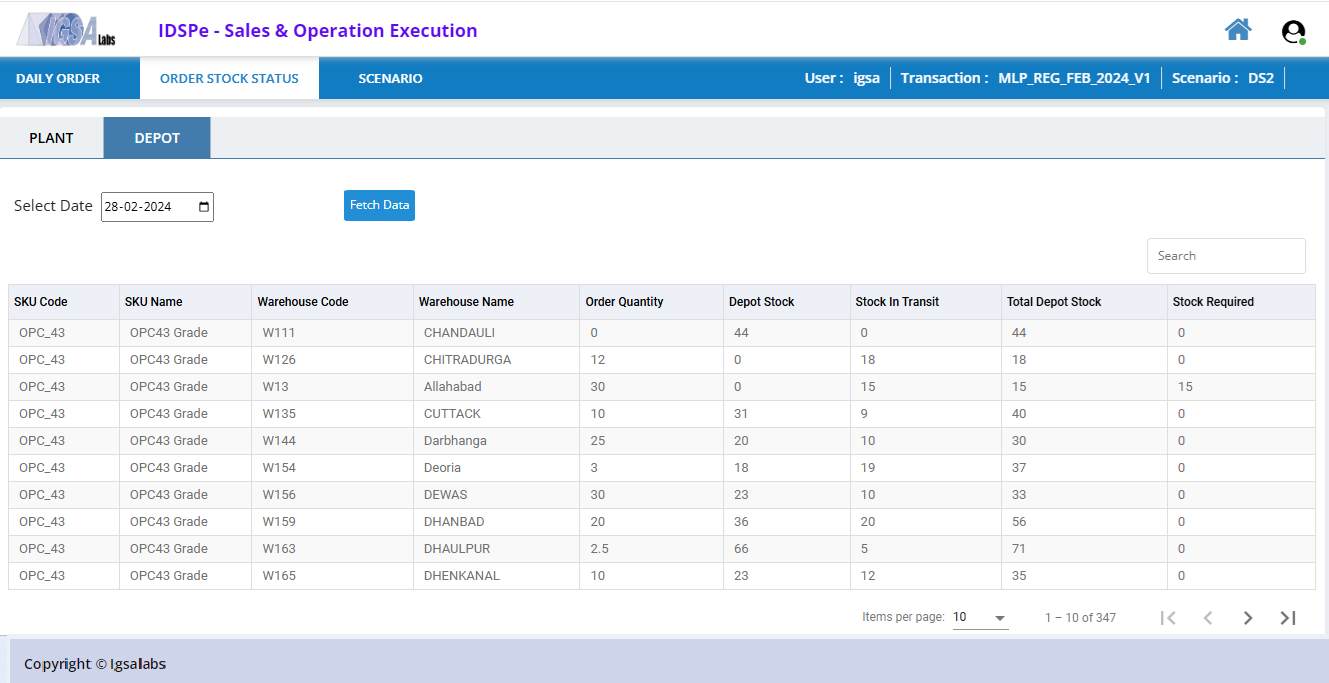Click the User igsa label
The width and height of the screenshot is (1329, 683).
(842, 78)
